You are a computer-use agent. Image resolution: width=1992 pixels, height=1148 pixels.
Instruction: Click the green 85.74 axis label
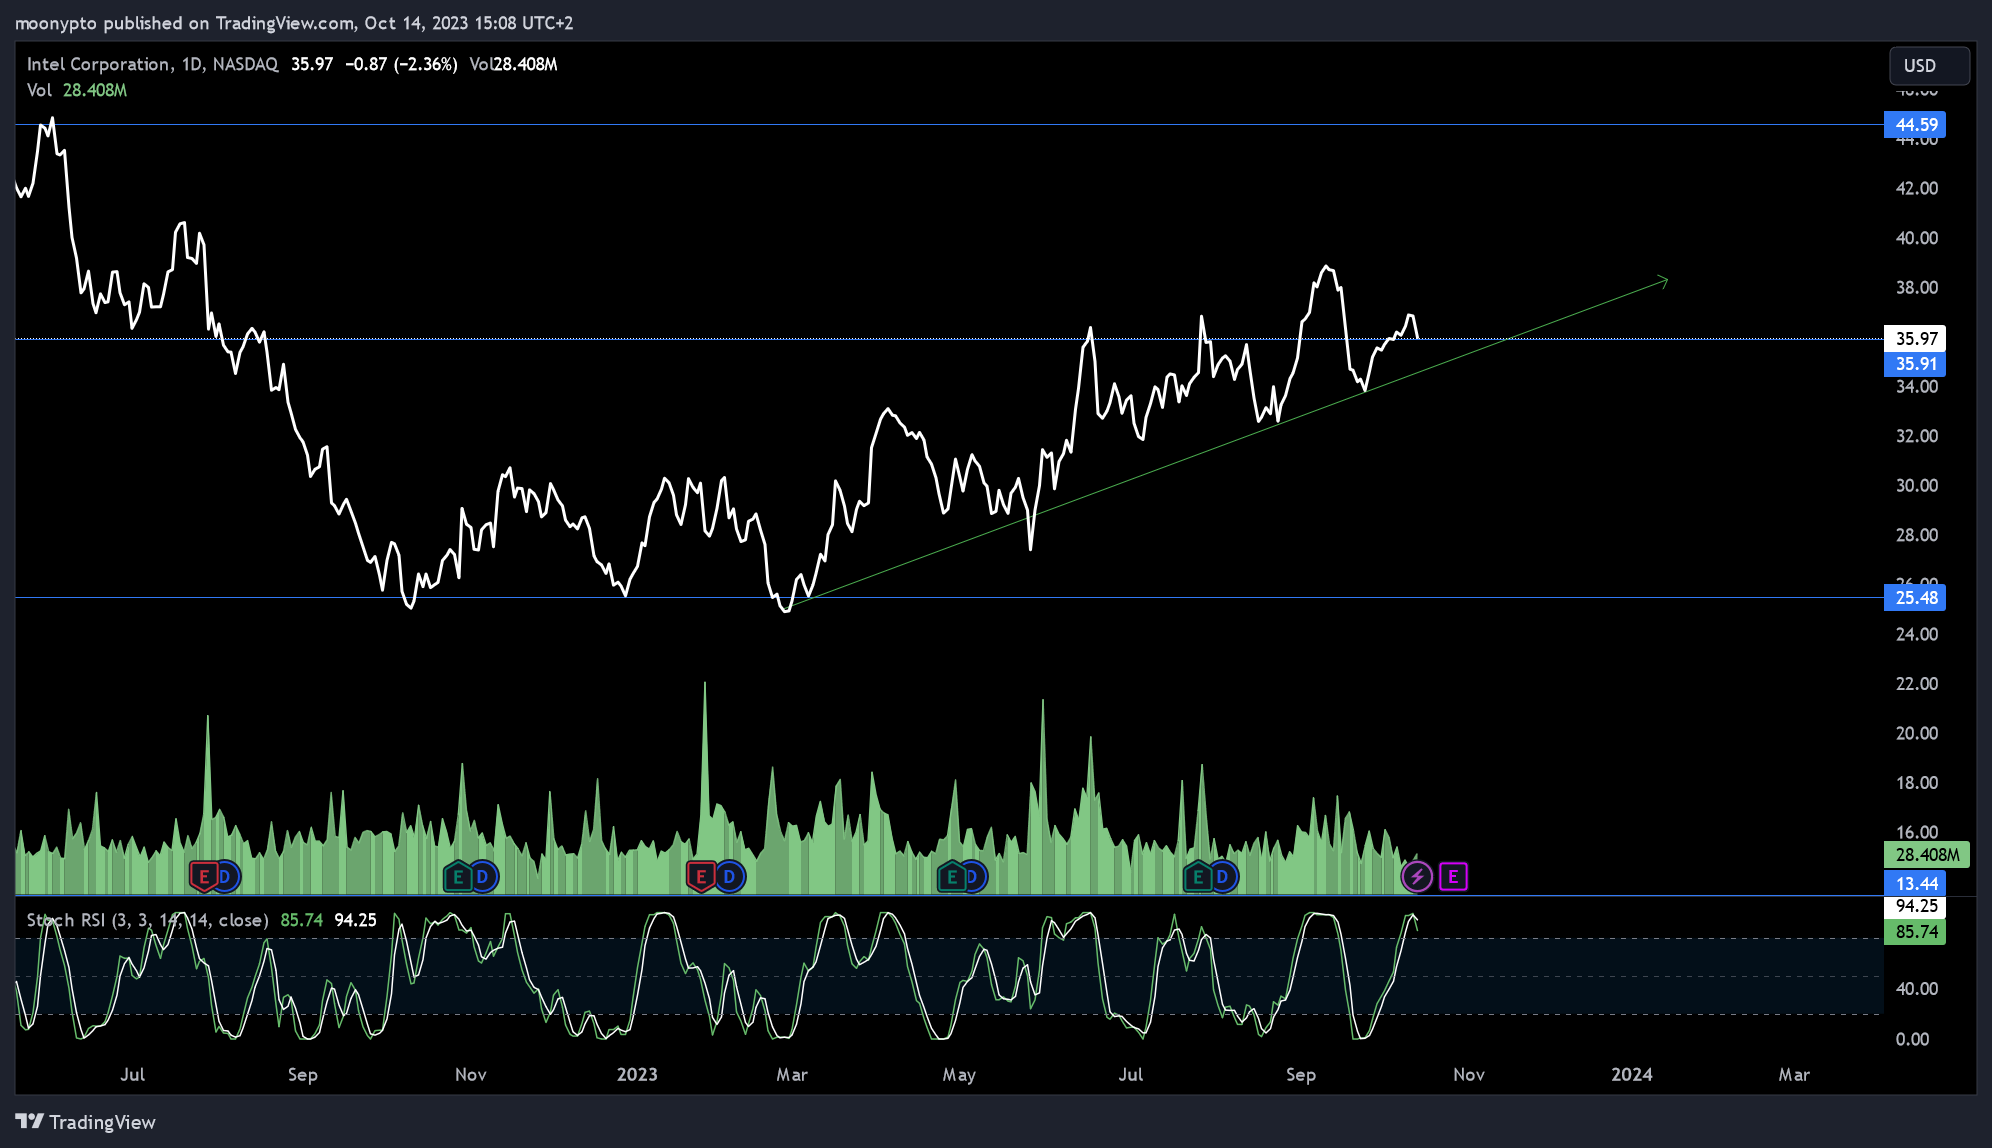[x=1915, y=932]
